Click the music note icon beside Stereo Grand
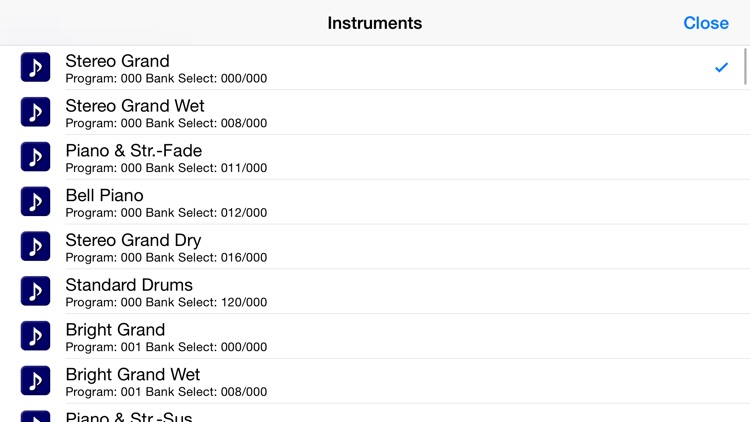The width and height of the screenshot is (750, 422). (35, 67)
